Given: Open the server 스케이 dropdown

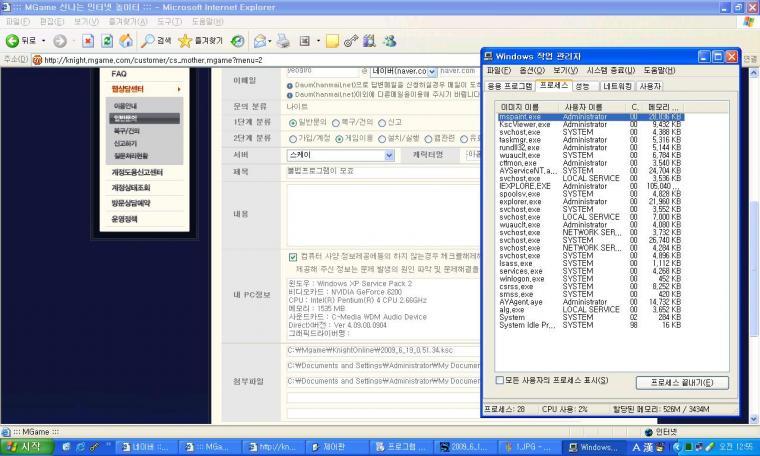Looking at the screenshot, I should click(x=389, y=156).
